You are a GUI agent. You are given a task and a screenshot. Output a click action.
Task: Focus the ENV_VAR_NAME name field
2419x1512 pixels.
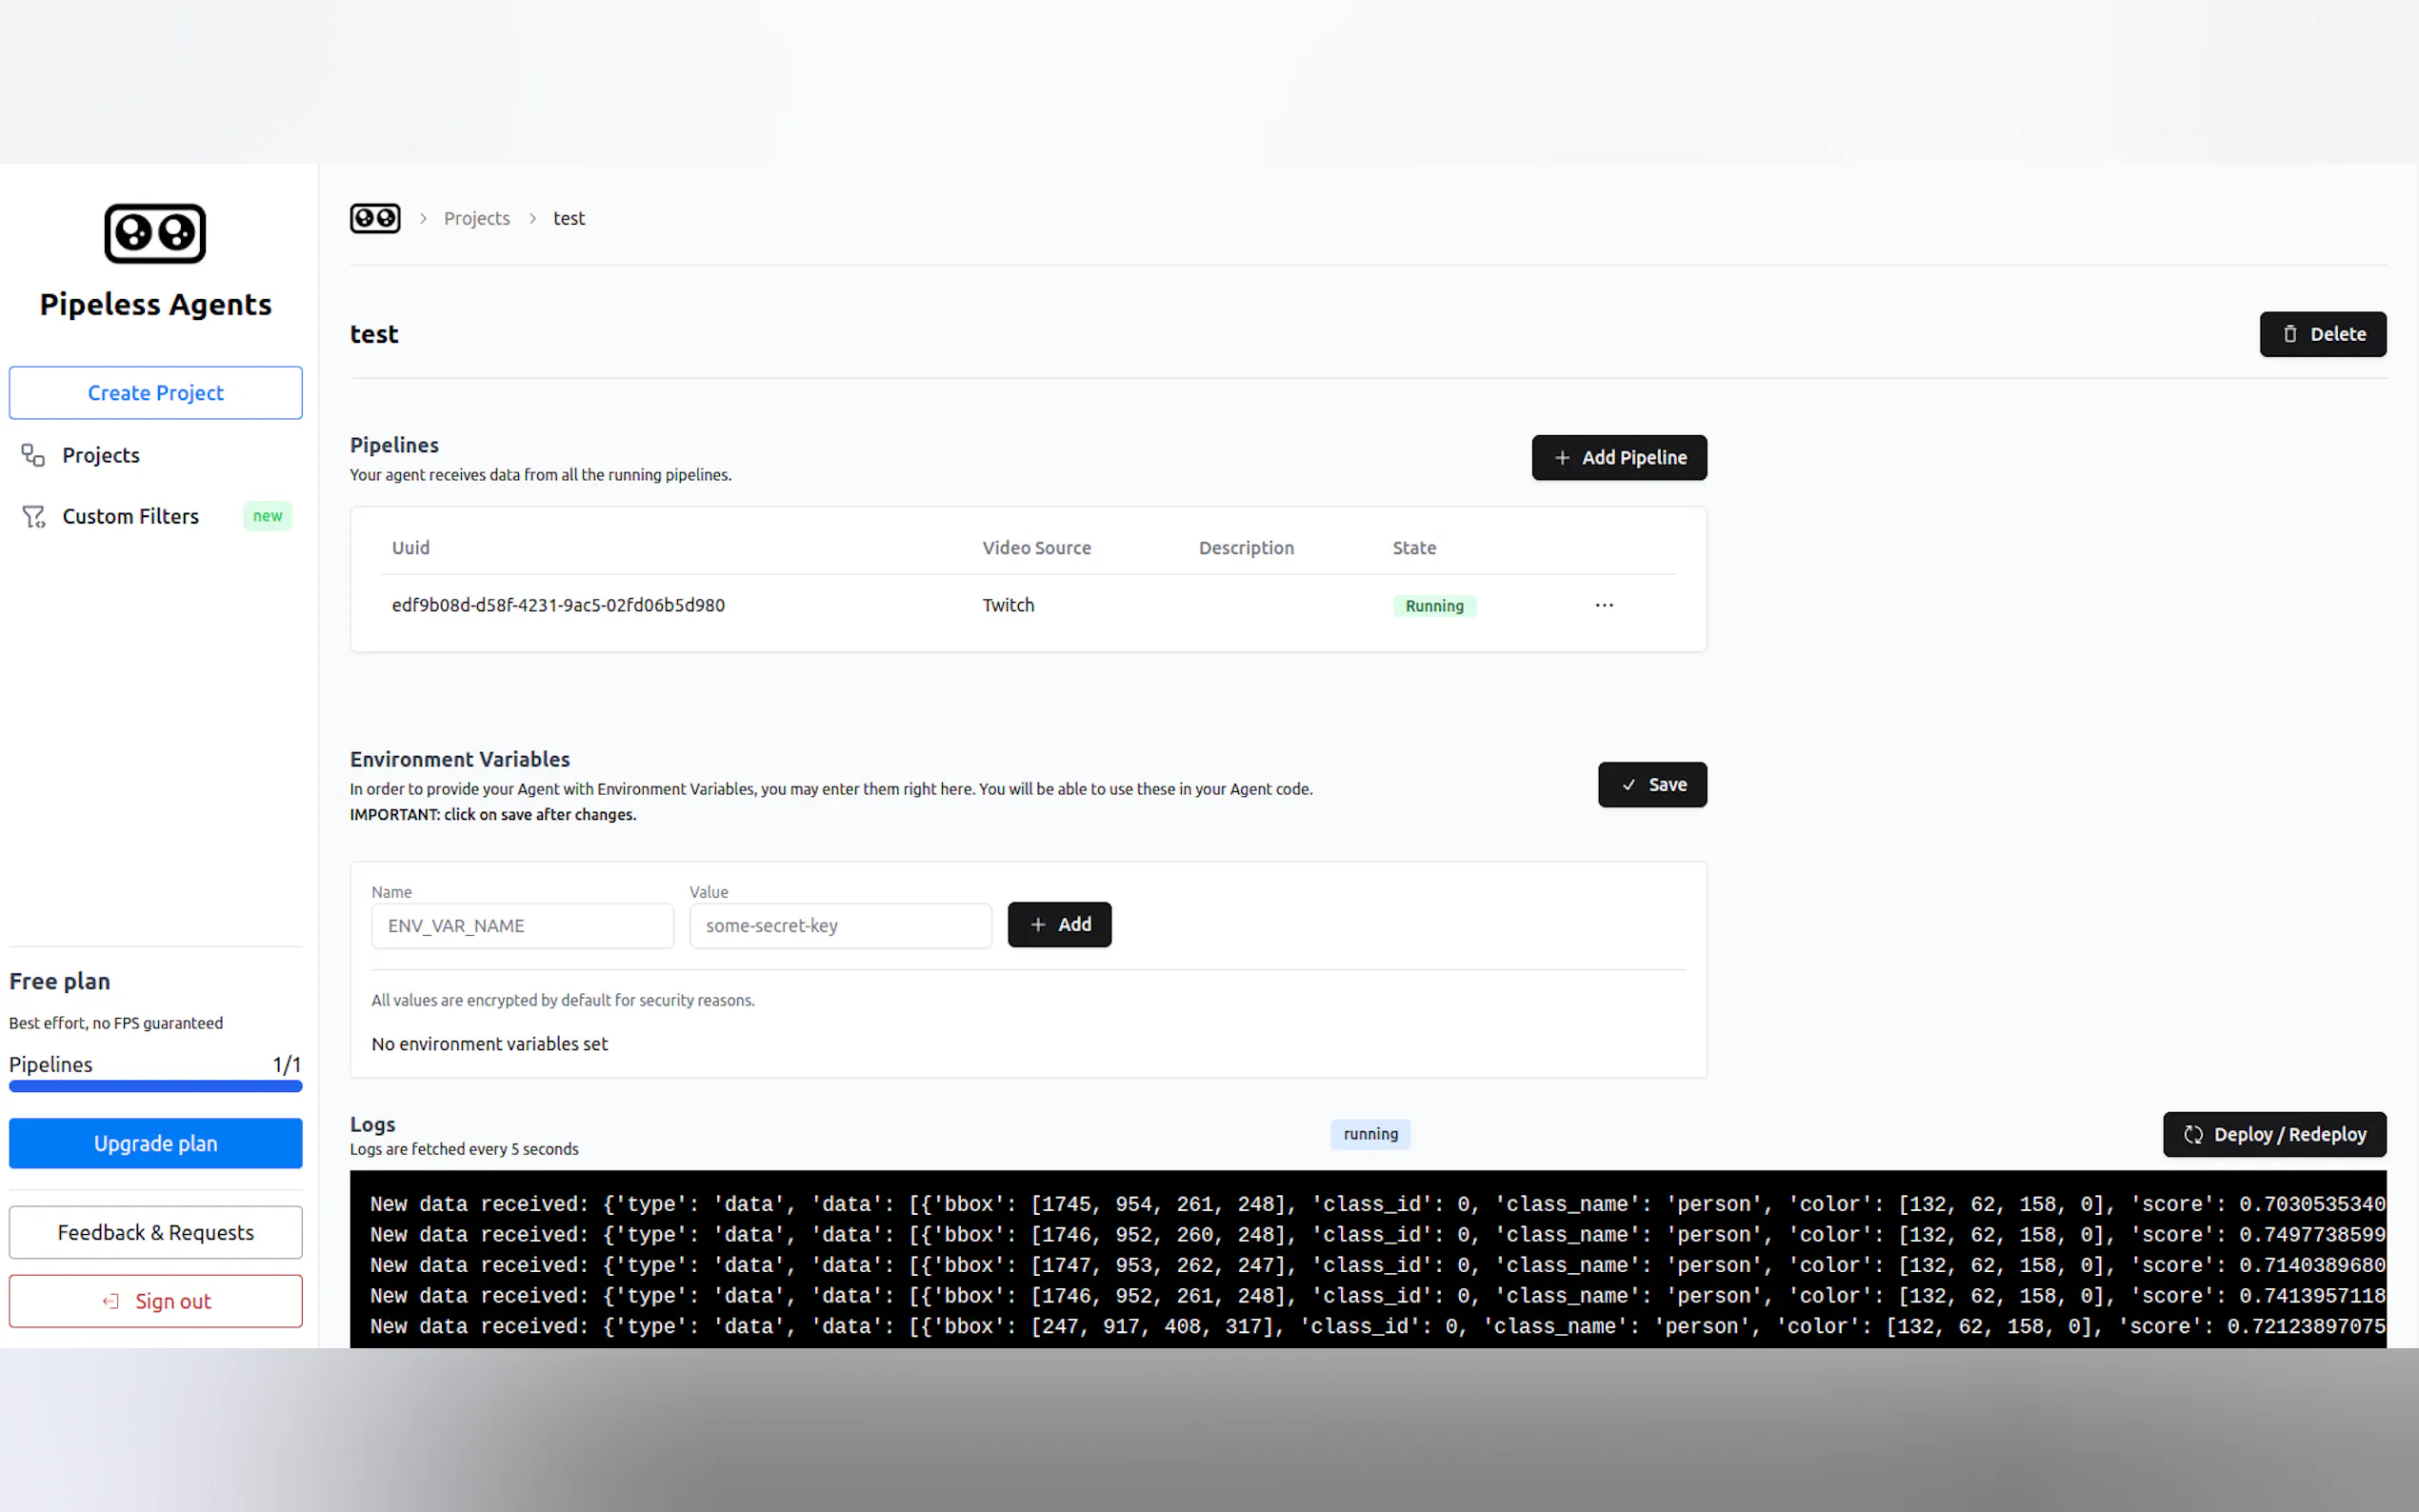522,926
